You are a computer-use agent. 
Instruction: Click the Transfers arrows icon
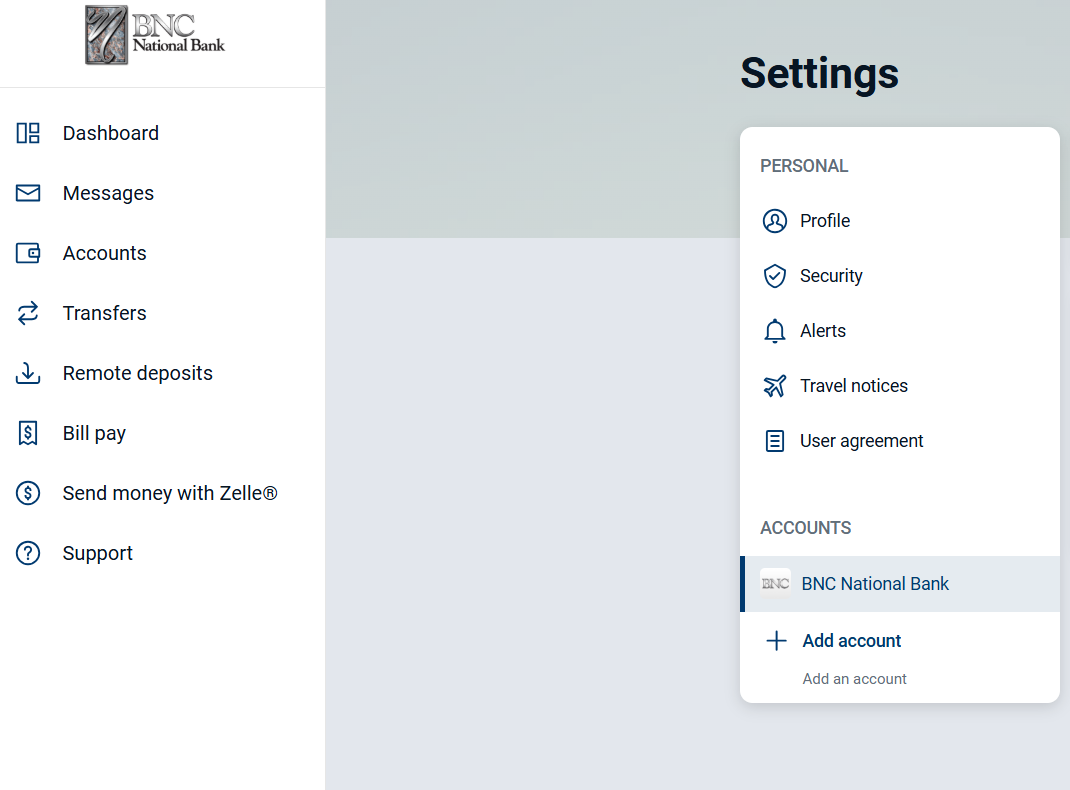pyautogui.click(x=28, y=313)
